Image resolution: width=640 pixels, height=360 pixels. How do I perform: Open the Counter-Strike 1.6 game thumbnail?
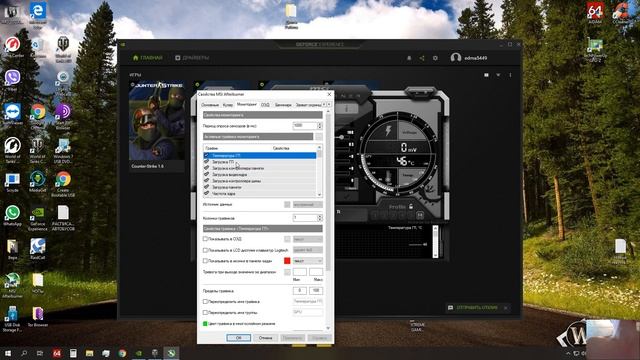click(x=157, y=120)
